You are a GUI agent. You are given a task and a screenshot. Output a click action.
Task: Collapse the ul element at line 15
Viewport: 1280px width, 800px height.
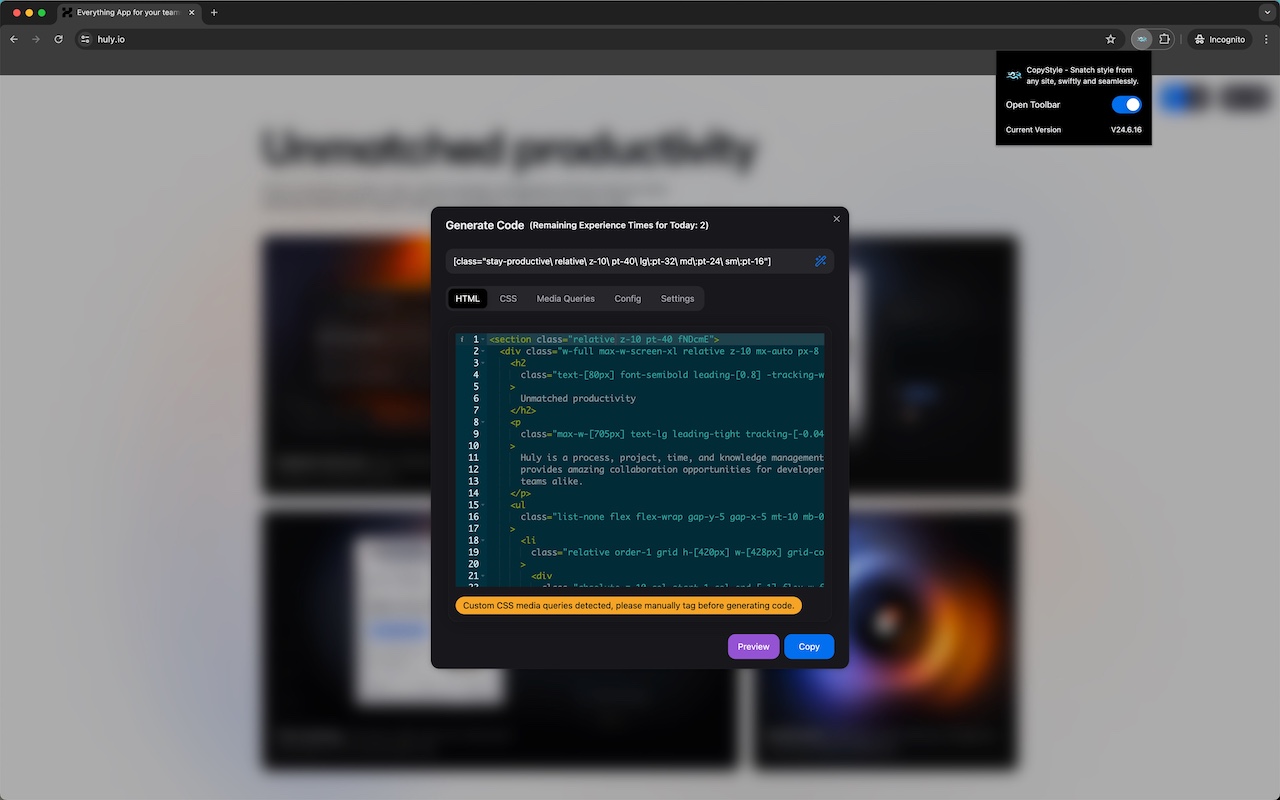tap(484, 505)
